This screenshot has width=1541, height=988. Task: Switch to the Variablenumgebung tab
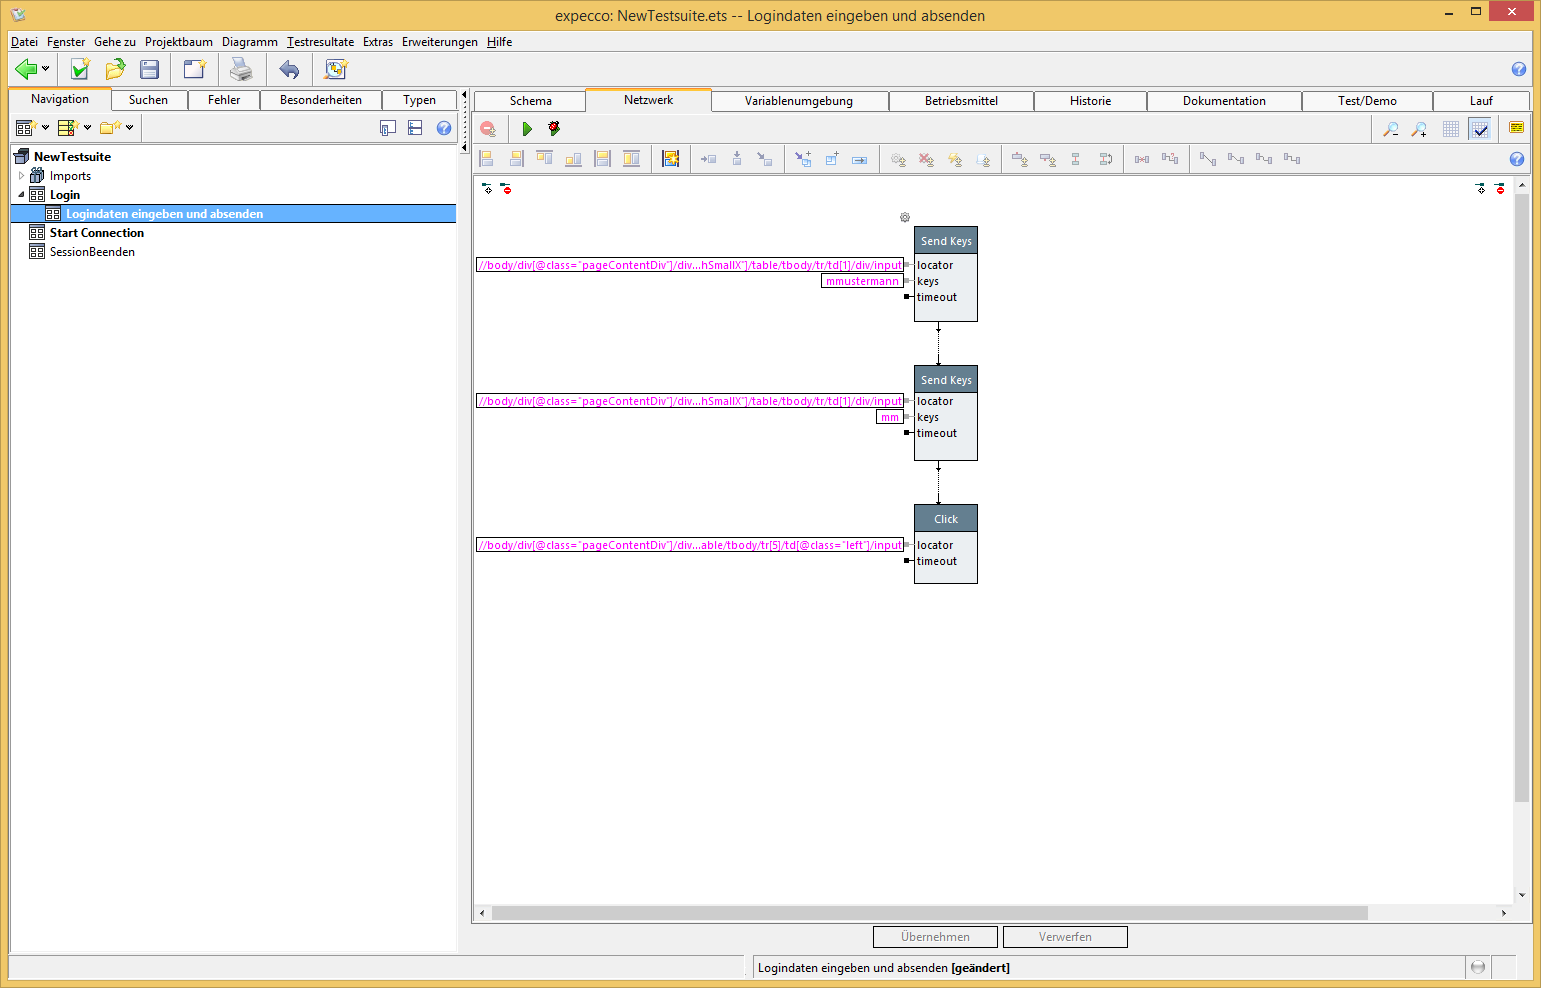(798, 101)
